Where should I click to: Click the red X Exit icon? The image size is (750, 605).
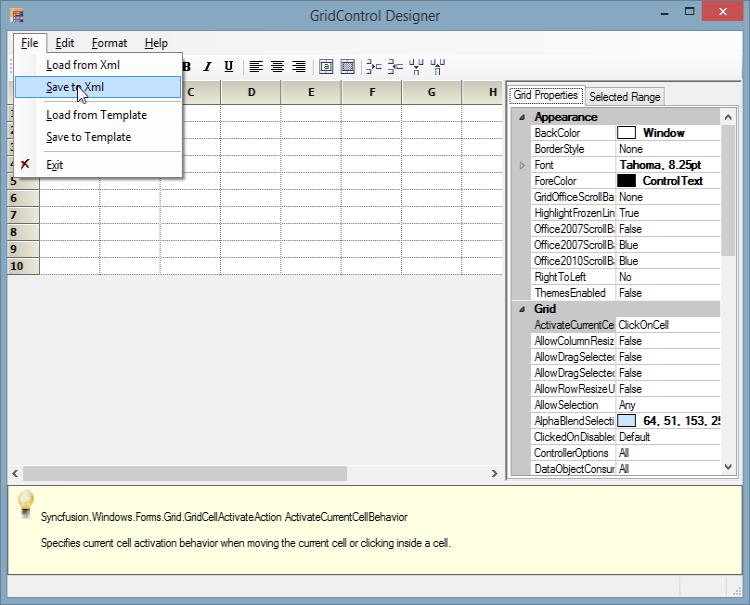coord(25,164)
